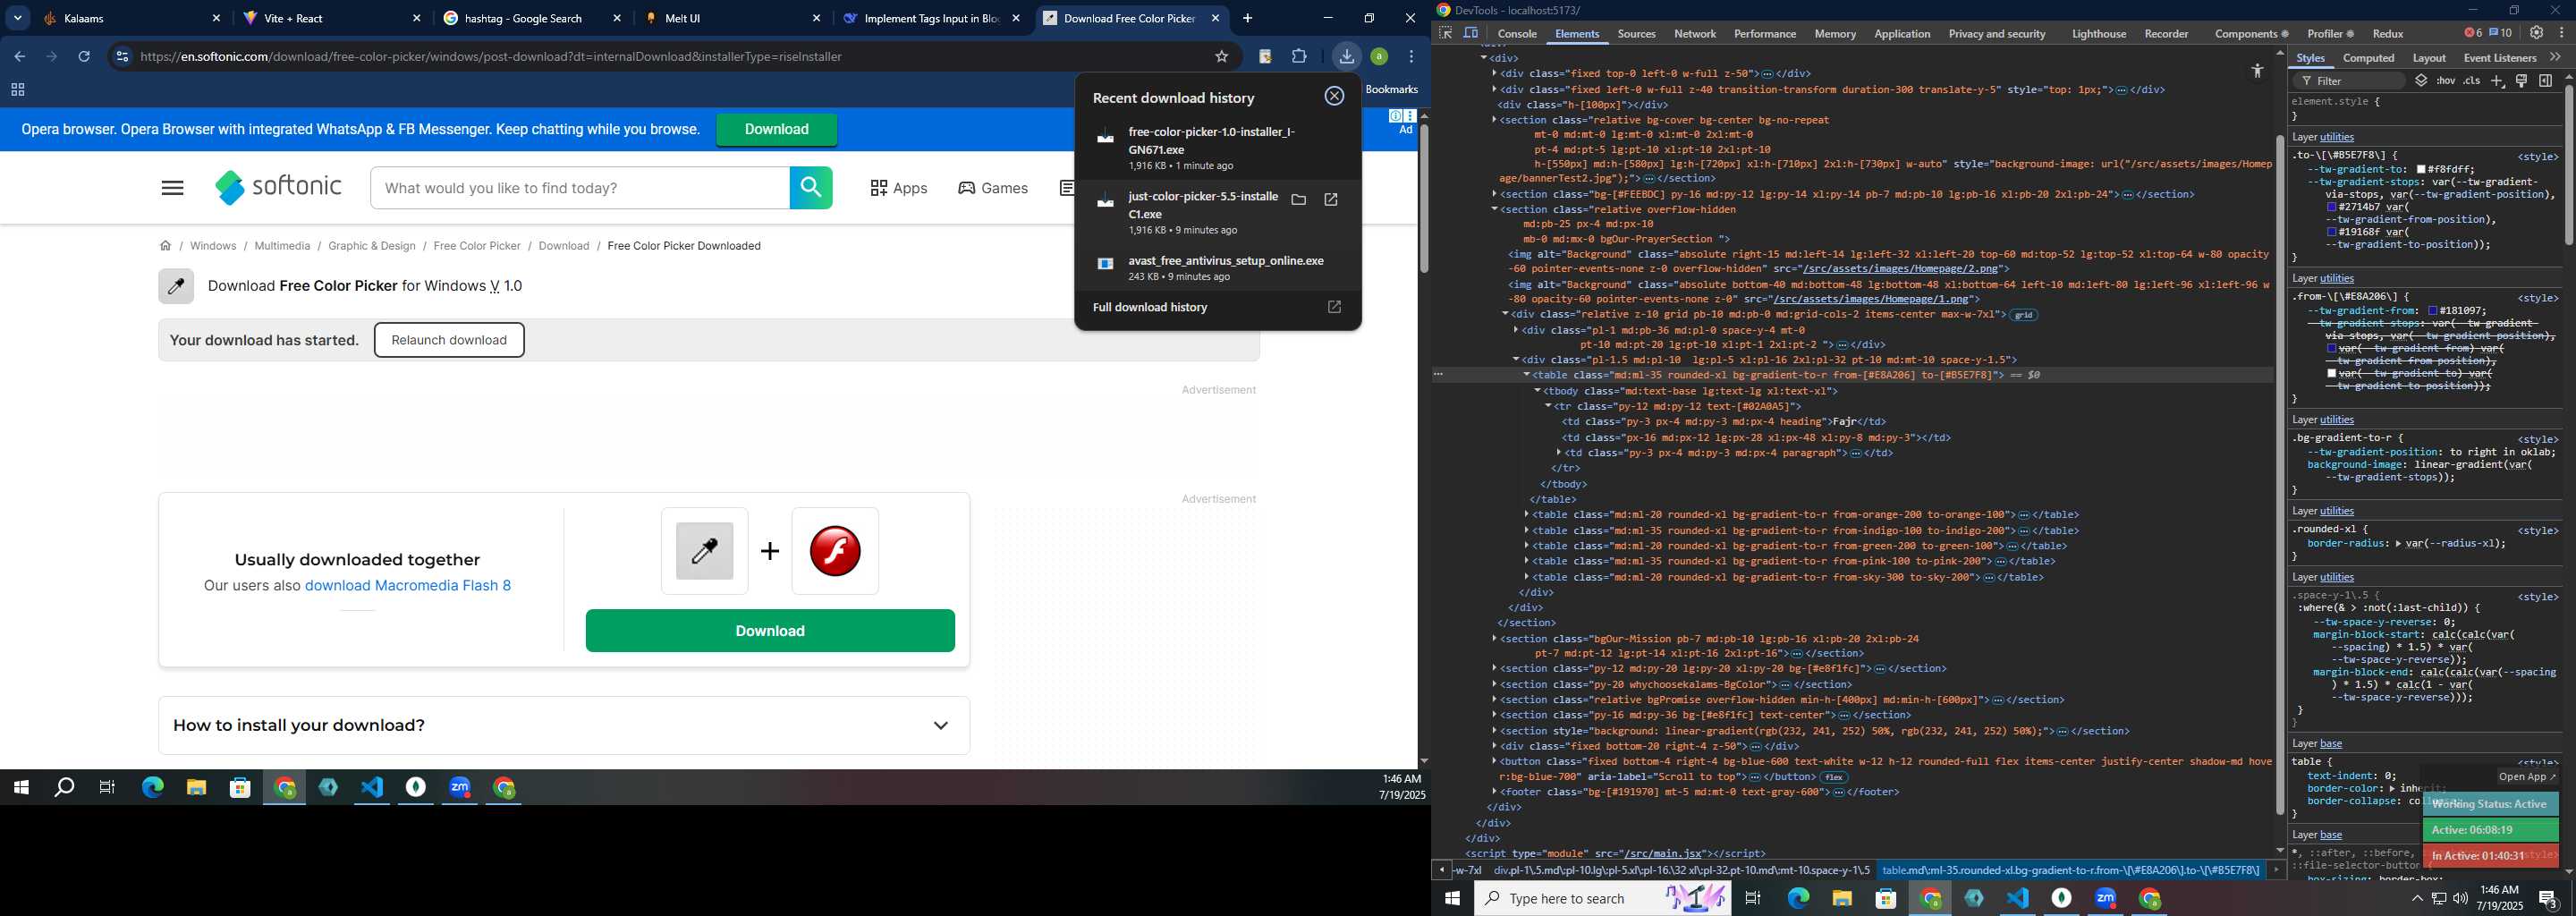Bookmark this page with star icon
2576x916 pixels.
click(x=1221, y=57)
